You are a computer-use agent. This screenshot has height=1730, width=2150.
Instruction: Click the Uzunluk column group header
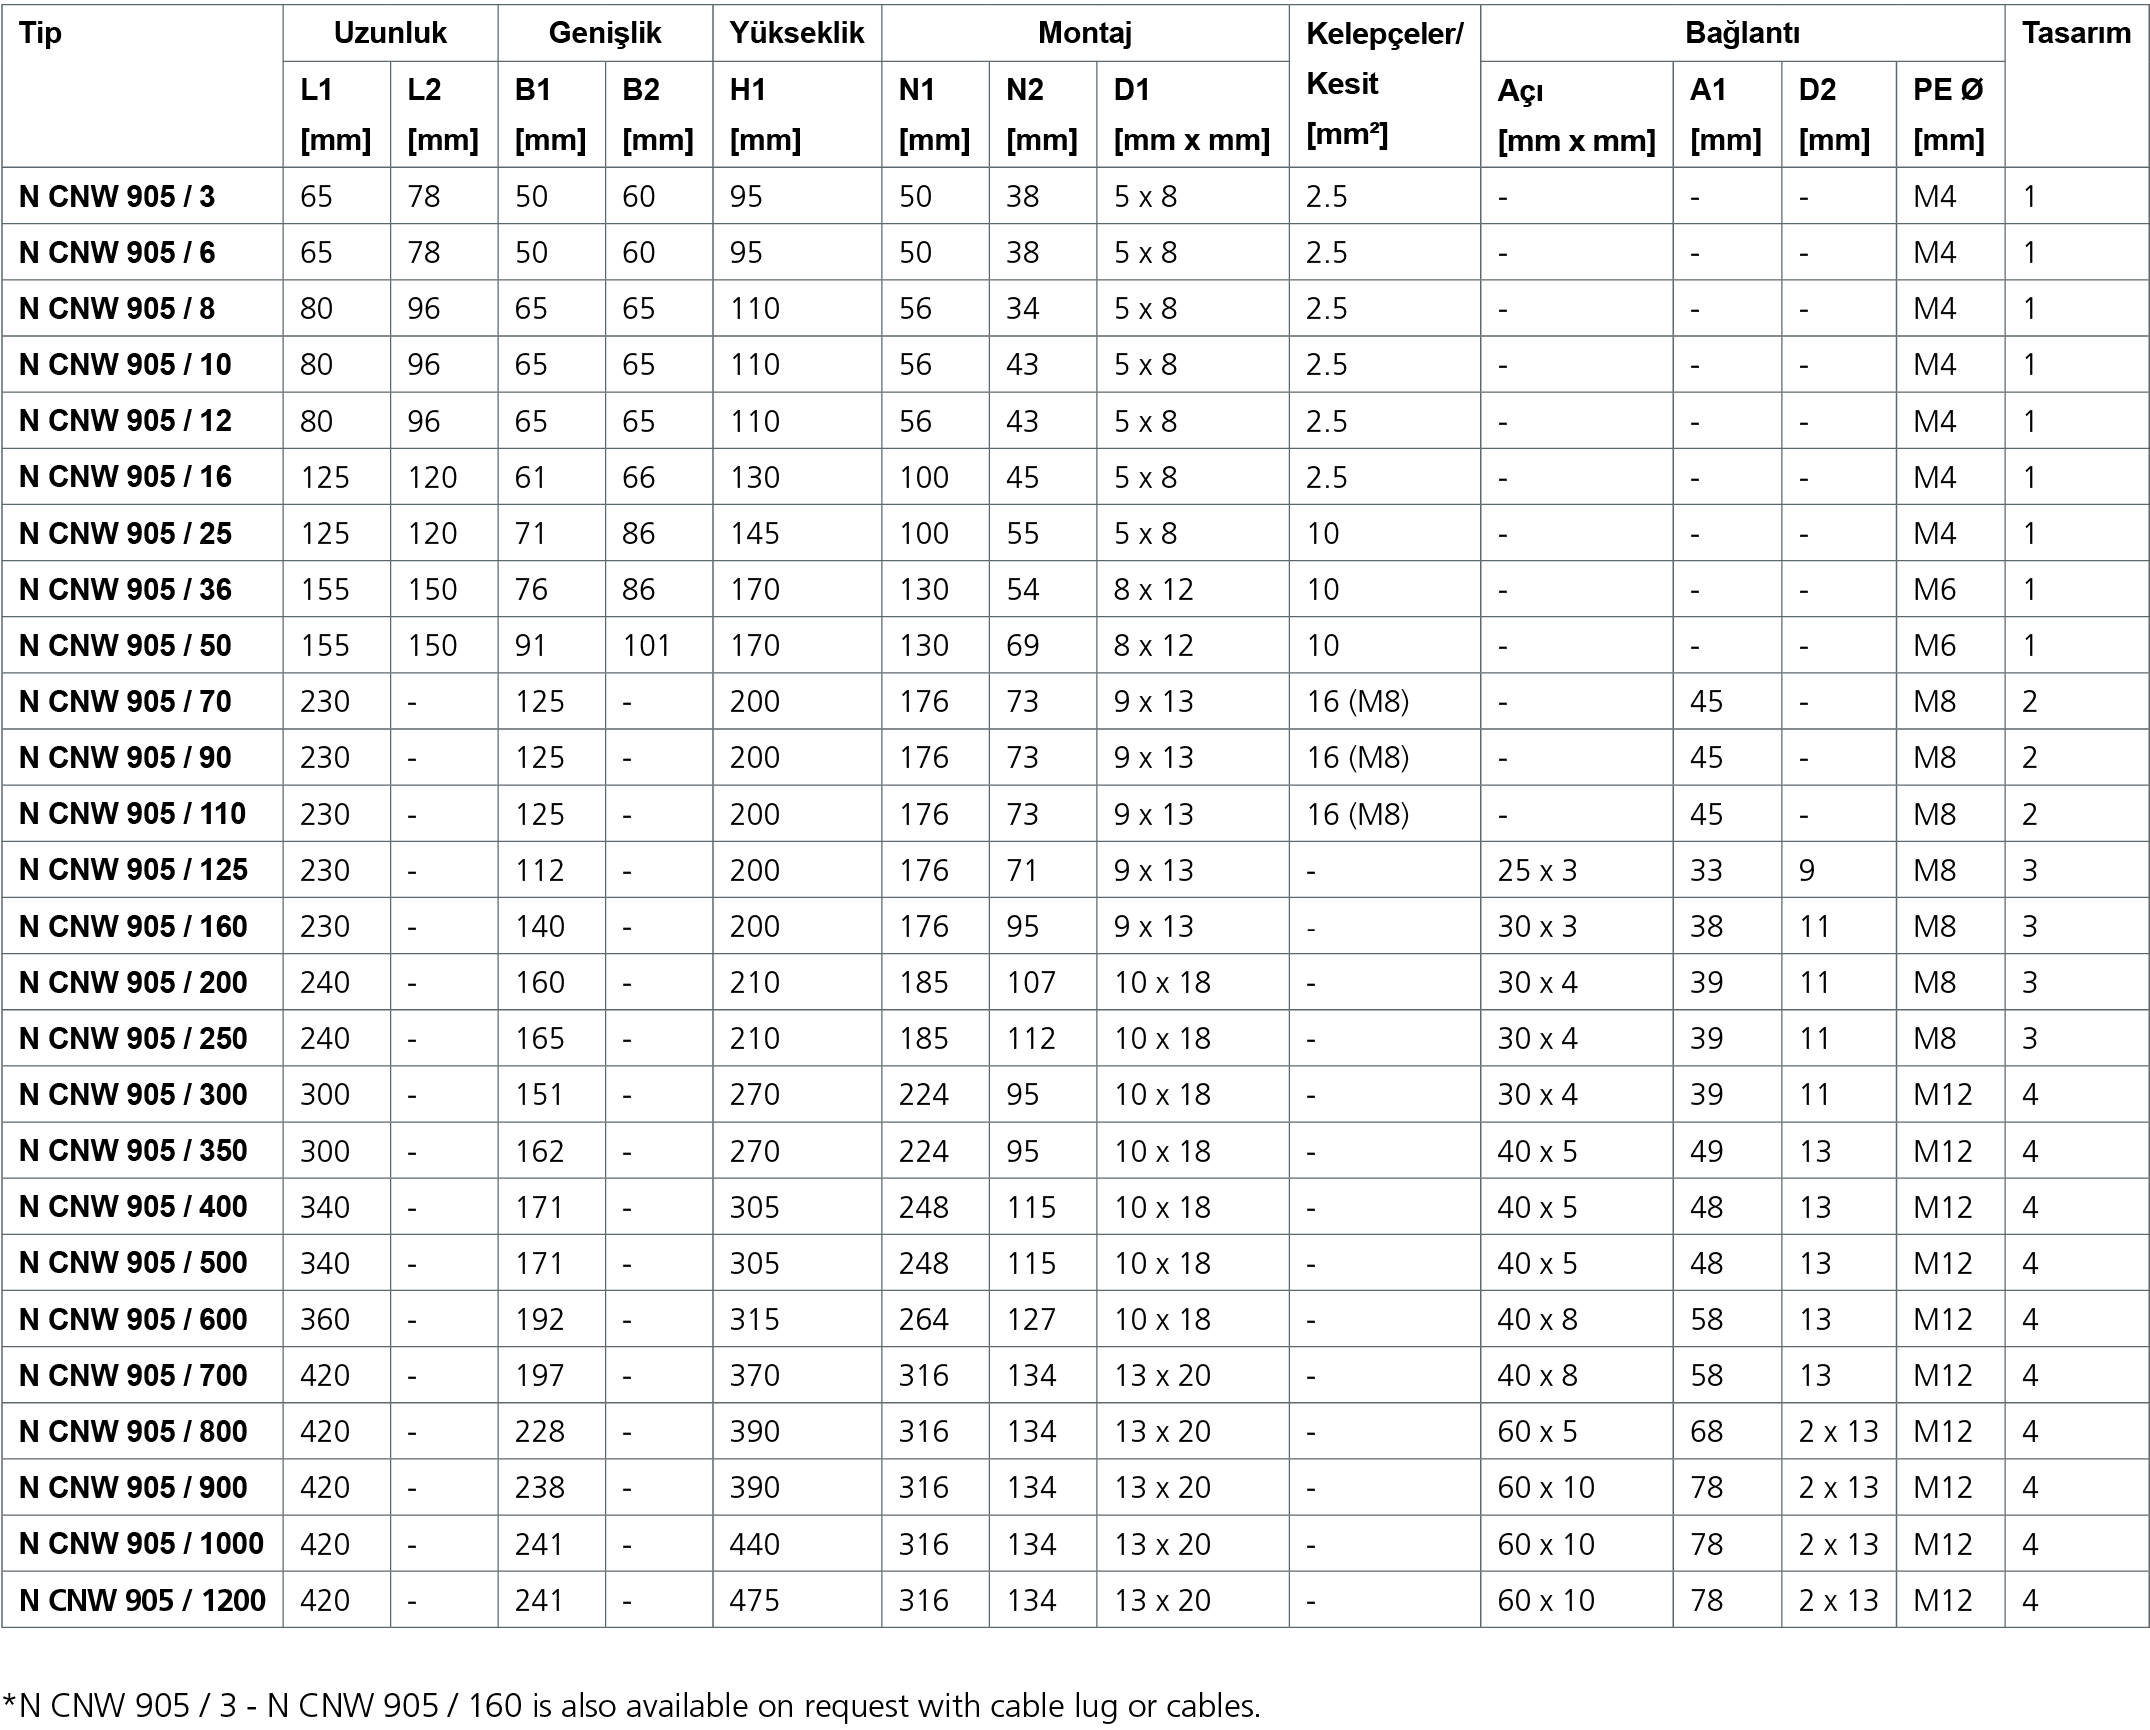tap(390, 33)
